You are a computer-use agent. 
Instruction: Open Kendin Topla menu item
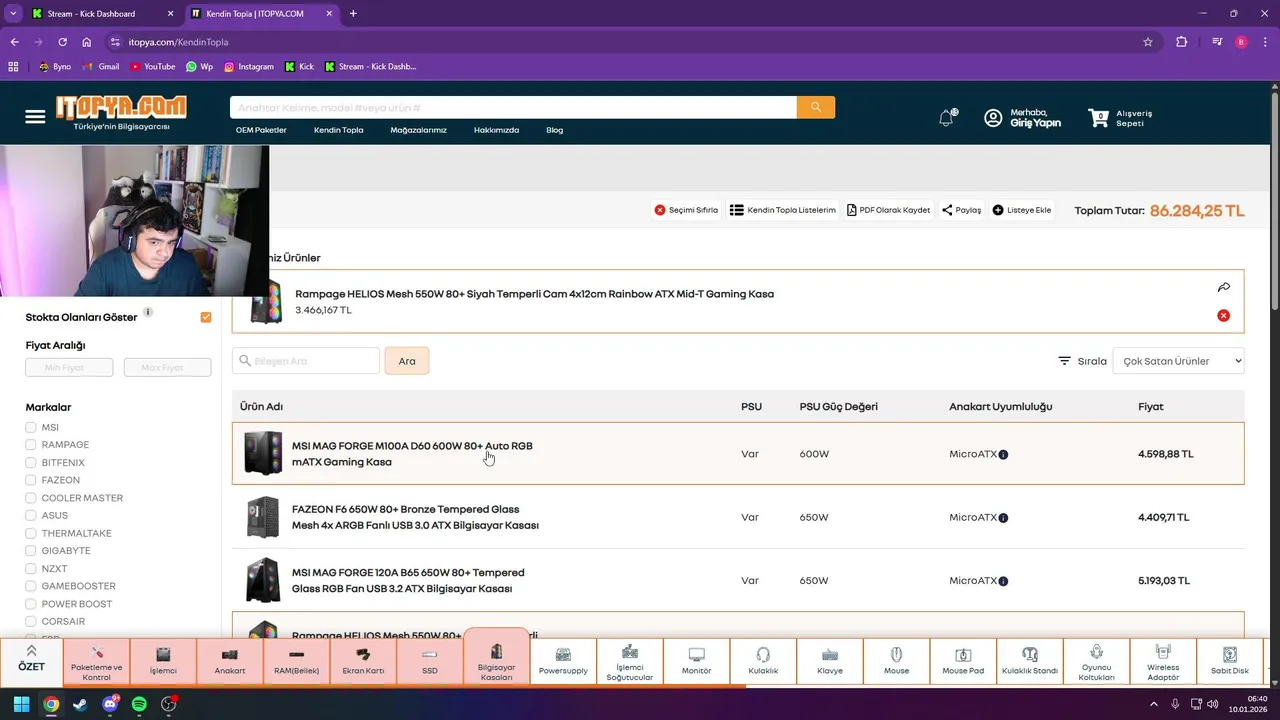[x=338, y=130]
